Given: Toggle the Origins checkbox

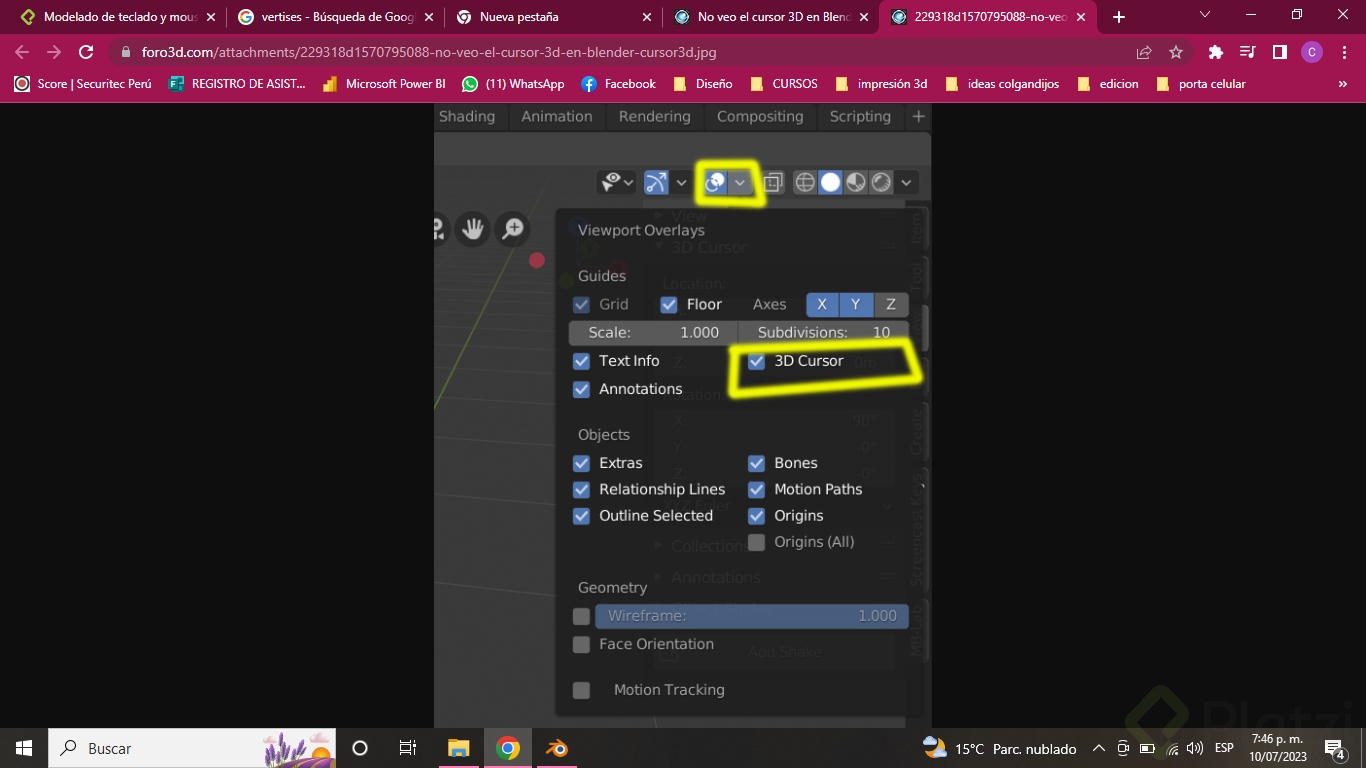Looking at the screenshot, I should click(757, 516).
